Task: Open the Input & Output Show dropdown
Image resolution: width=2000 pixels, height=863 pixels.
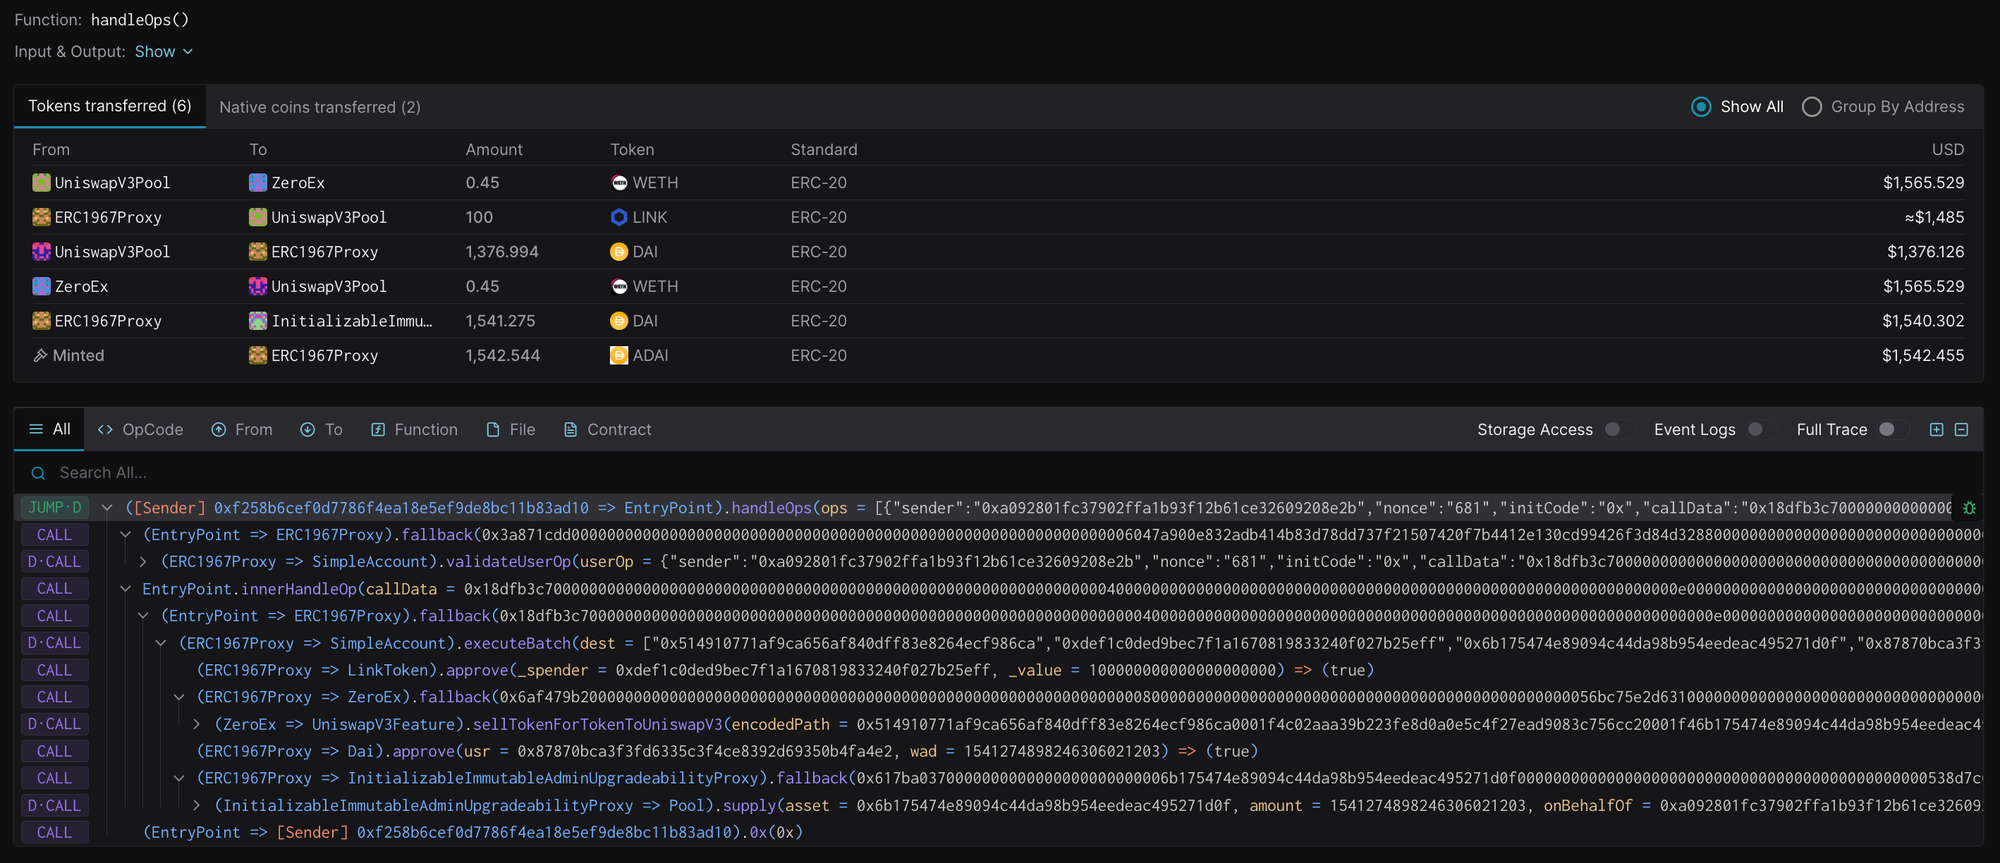Action: (164, 52)
